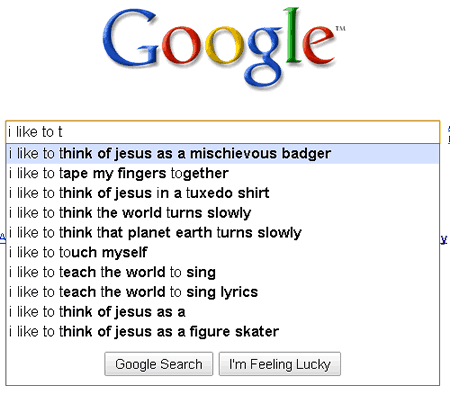Viewport: 450px width, 395px height.
Task: Select suggestion "jesus in a tuxedo shirt"
Action: pos(222,193)
